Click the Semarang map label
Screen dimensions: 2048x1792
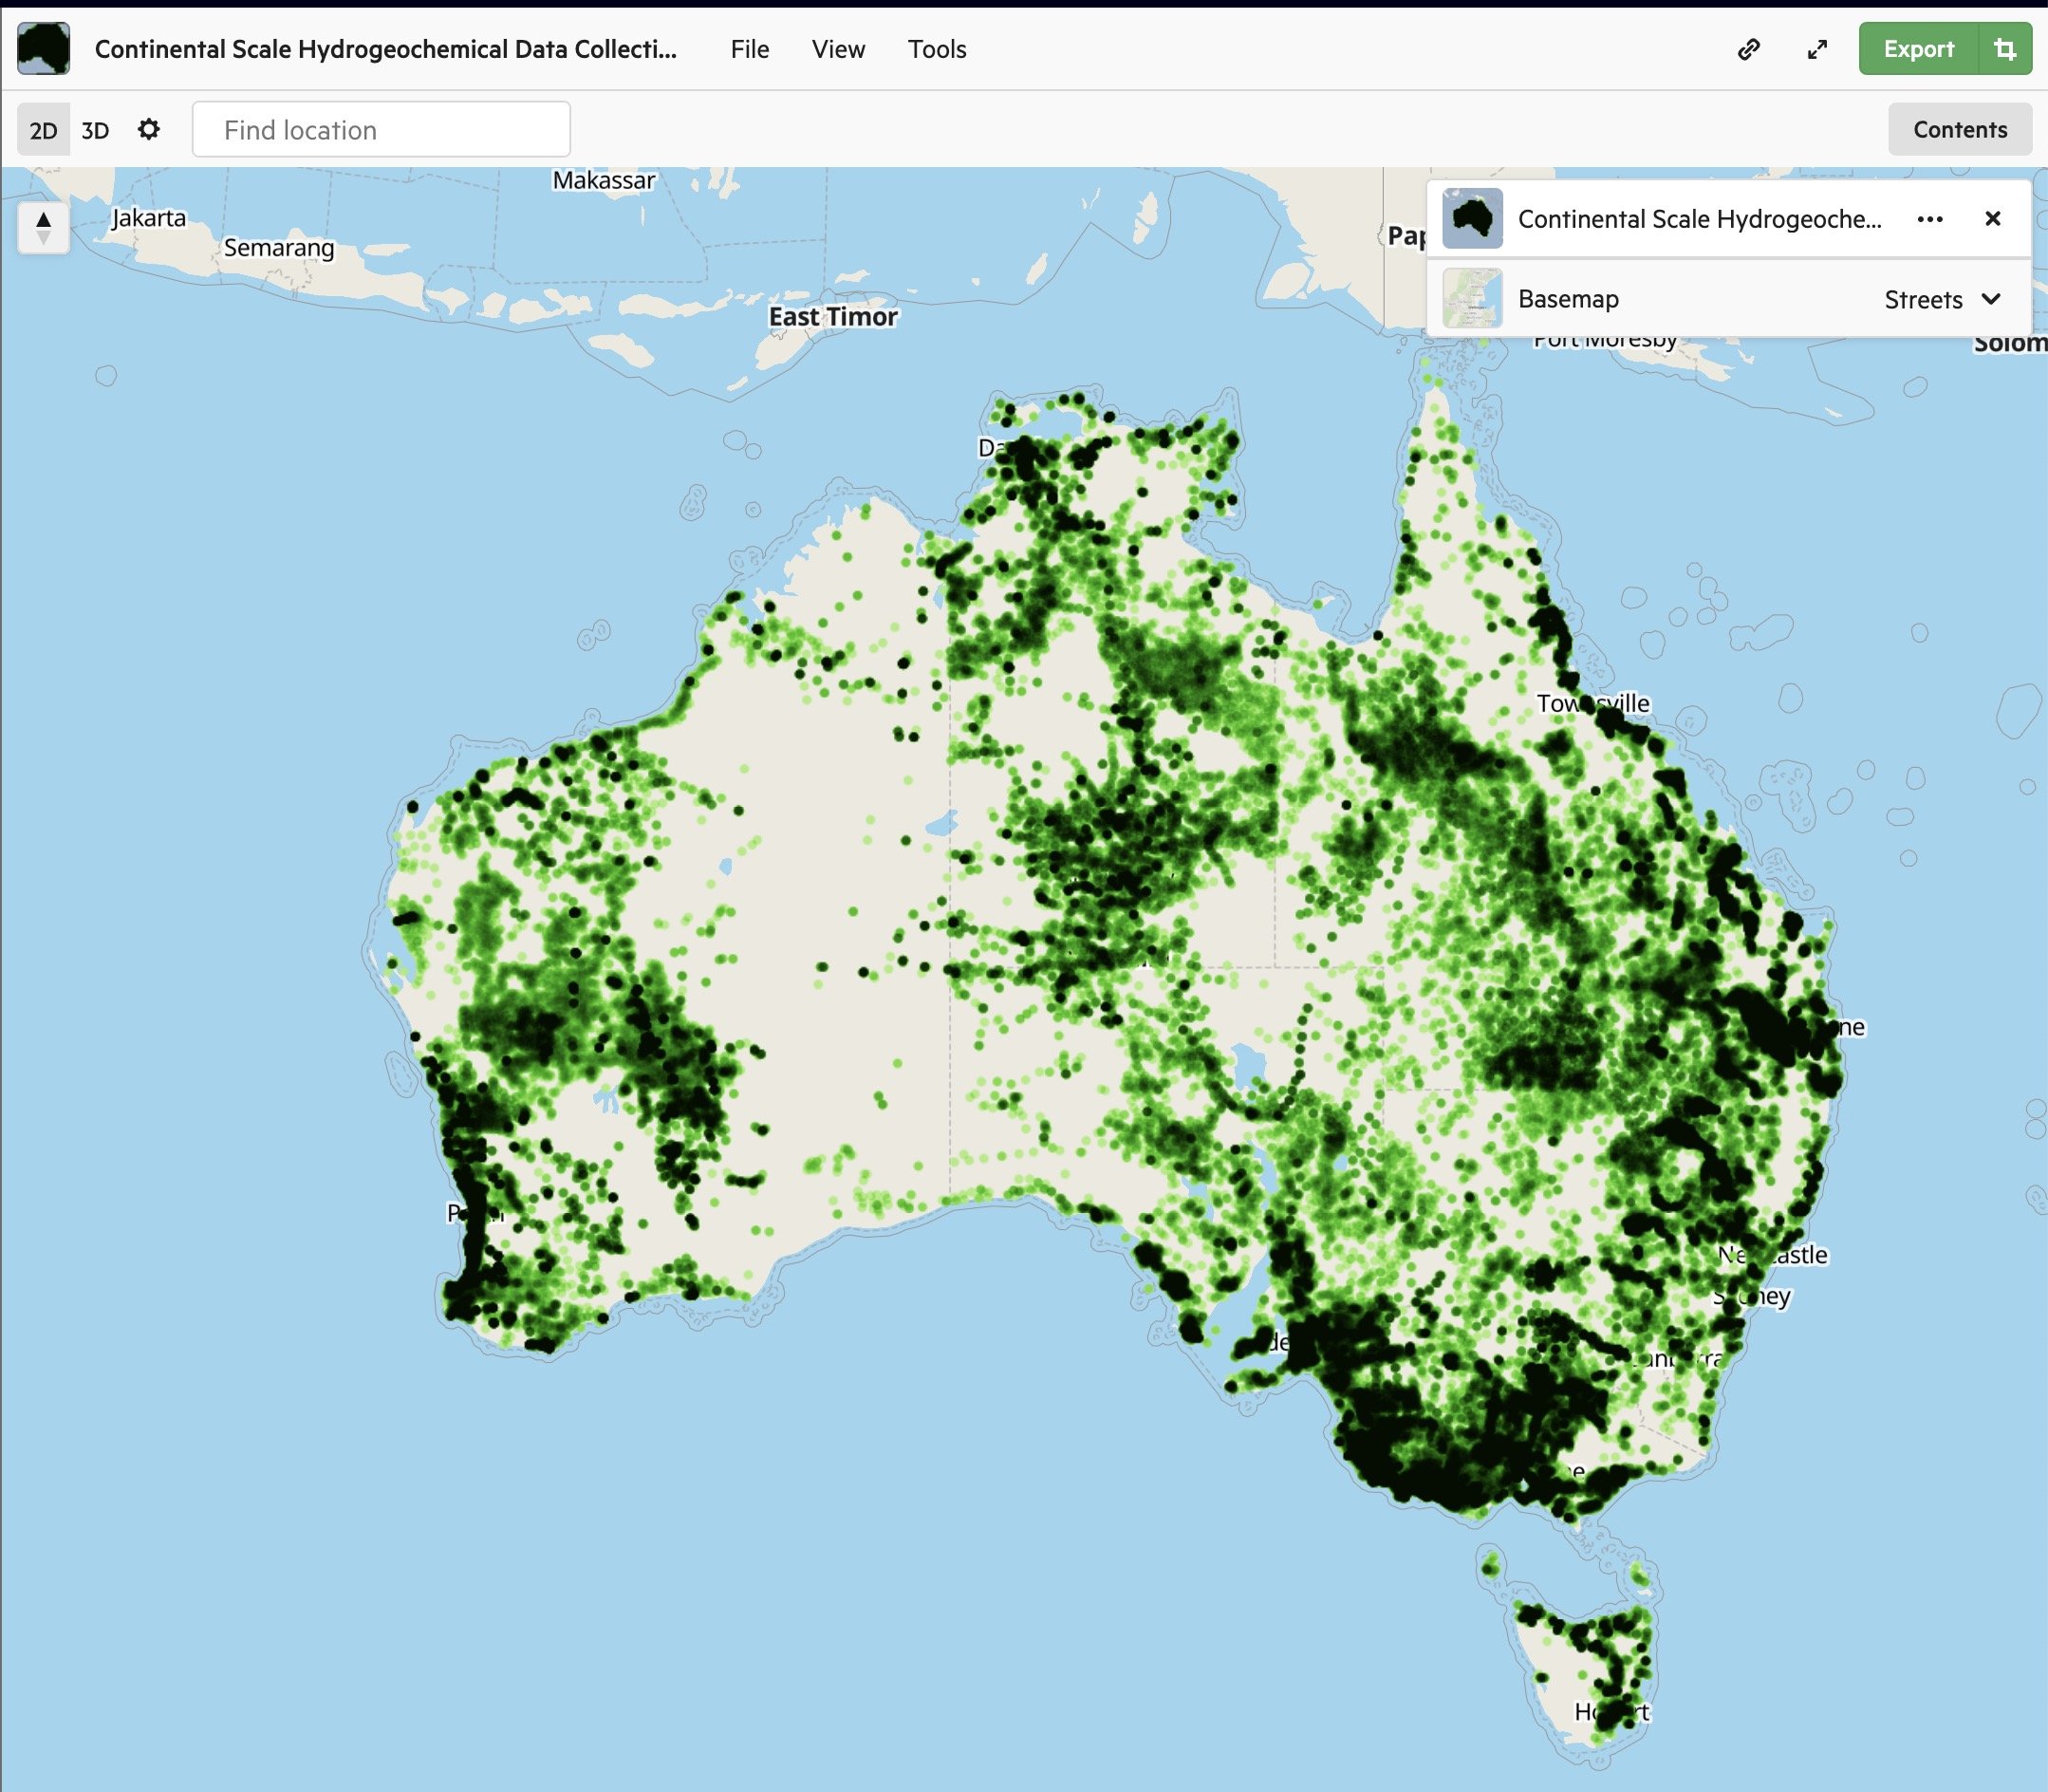279,248
